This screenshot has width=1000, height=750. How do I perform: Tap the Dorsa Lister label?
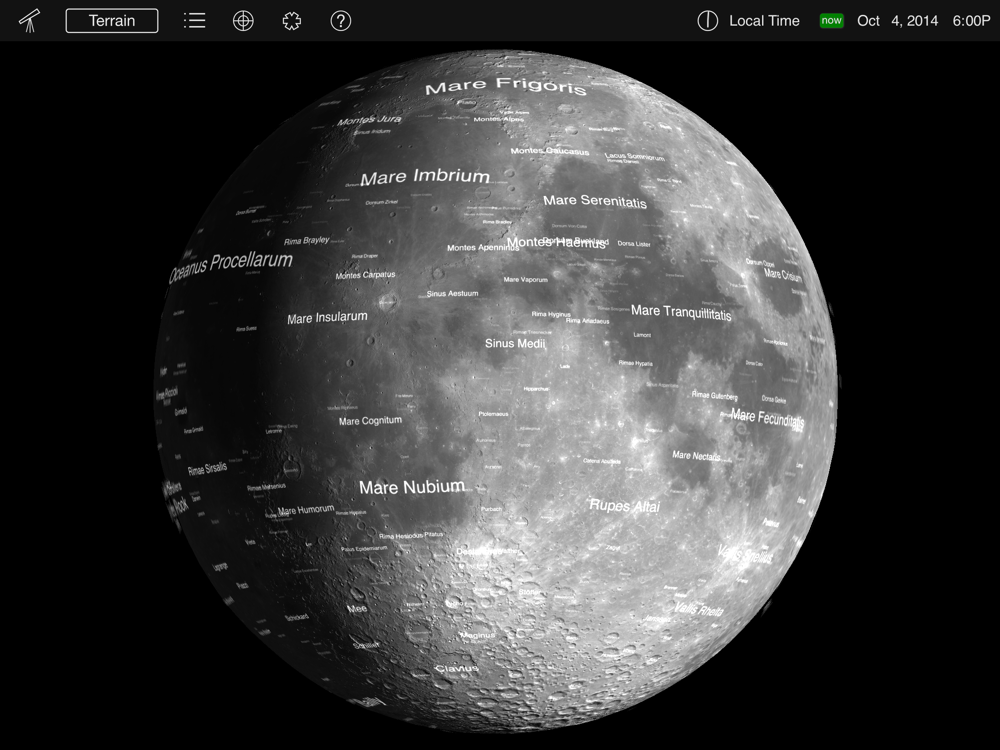click(634, 244)
